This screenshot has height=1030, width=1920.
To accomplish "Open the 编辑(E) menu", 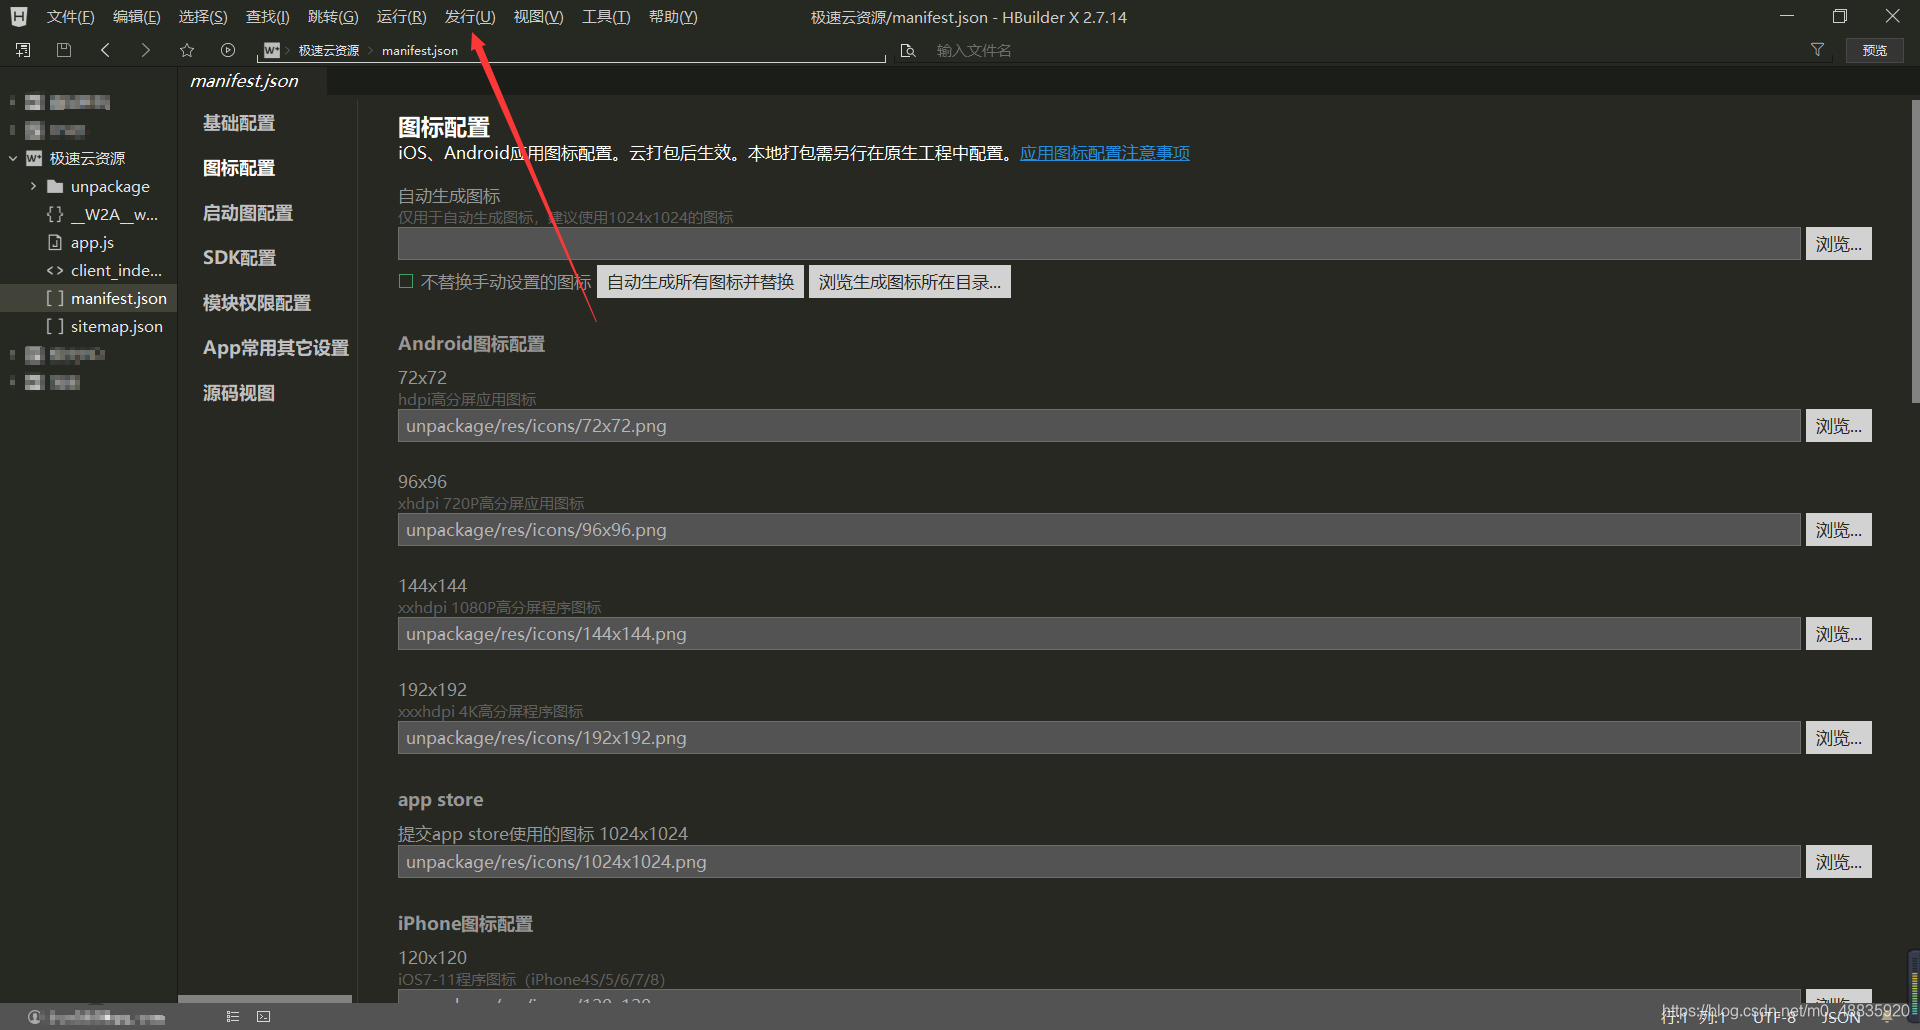I will 136,17.
